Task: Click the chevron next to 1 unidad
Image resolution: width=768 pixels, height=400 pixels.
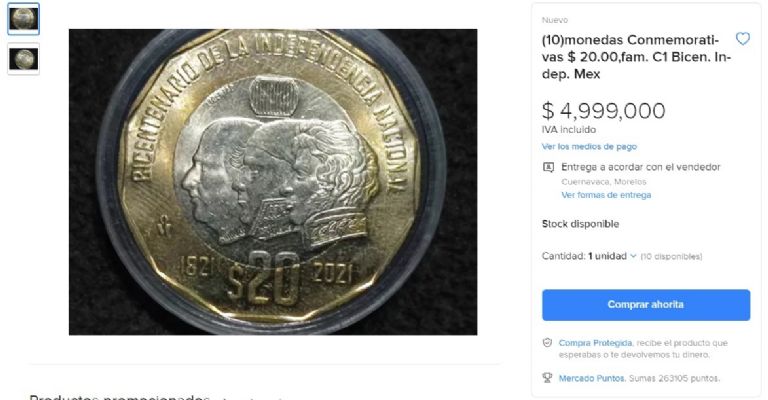Action: click(x=633, y=256)
